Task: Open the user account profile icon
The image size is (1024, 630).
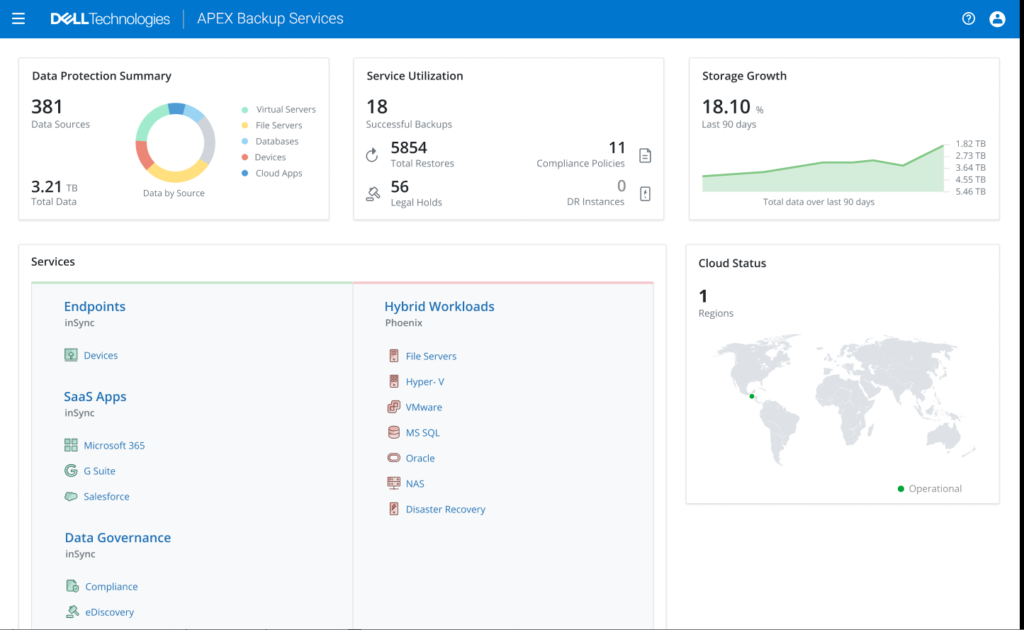Action: pos(997,19)
